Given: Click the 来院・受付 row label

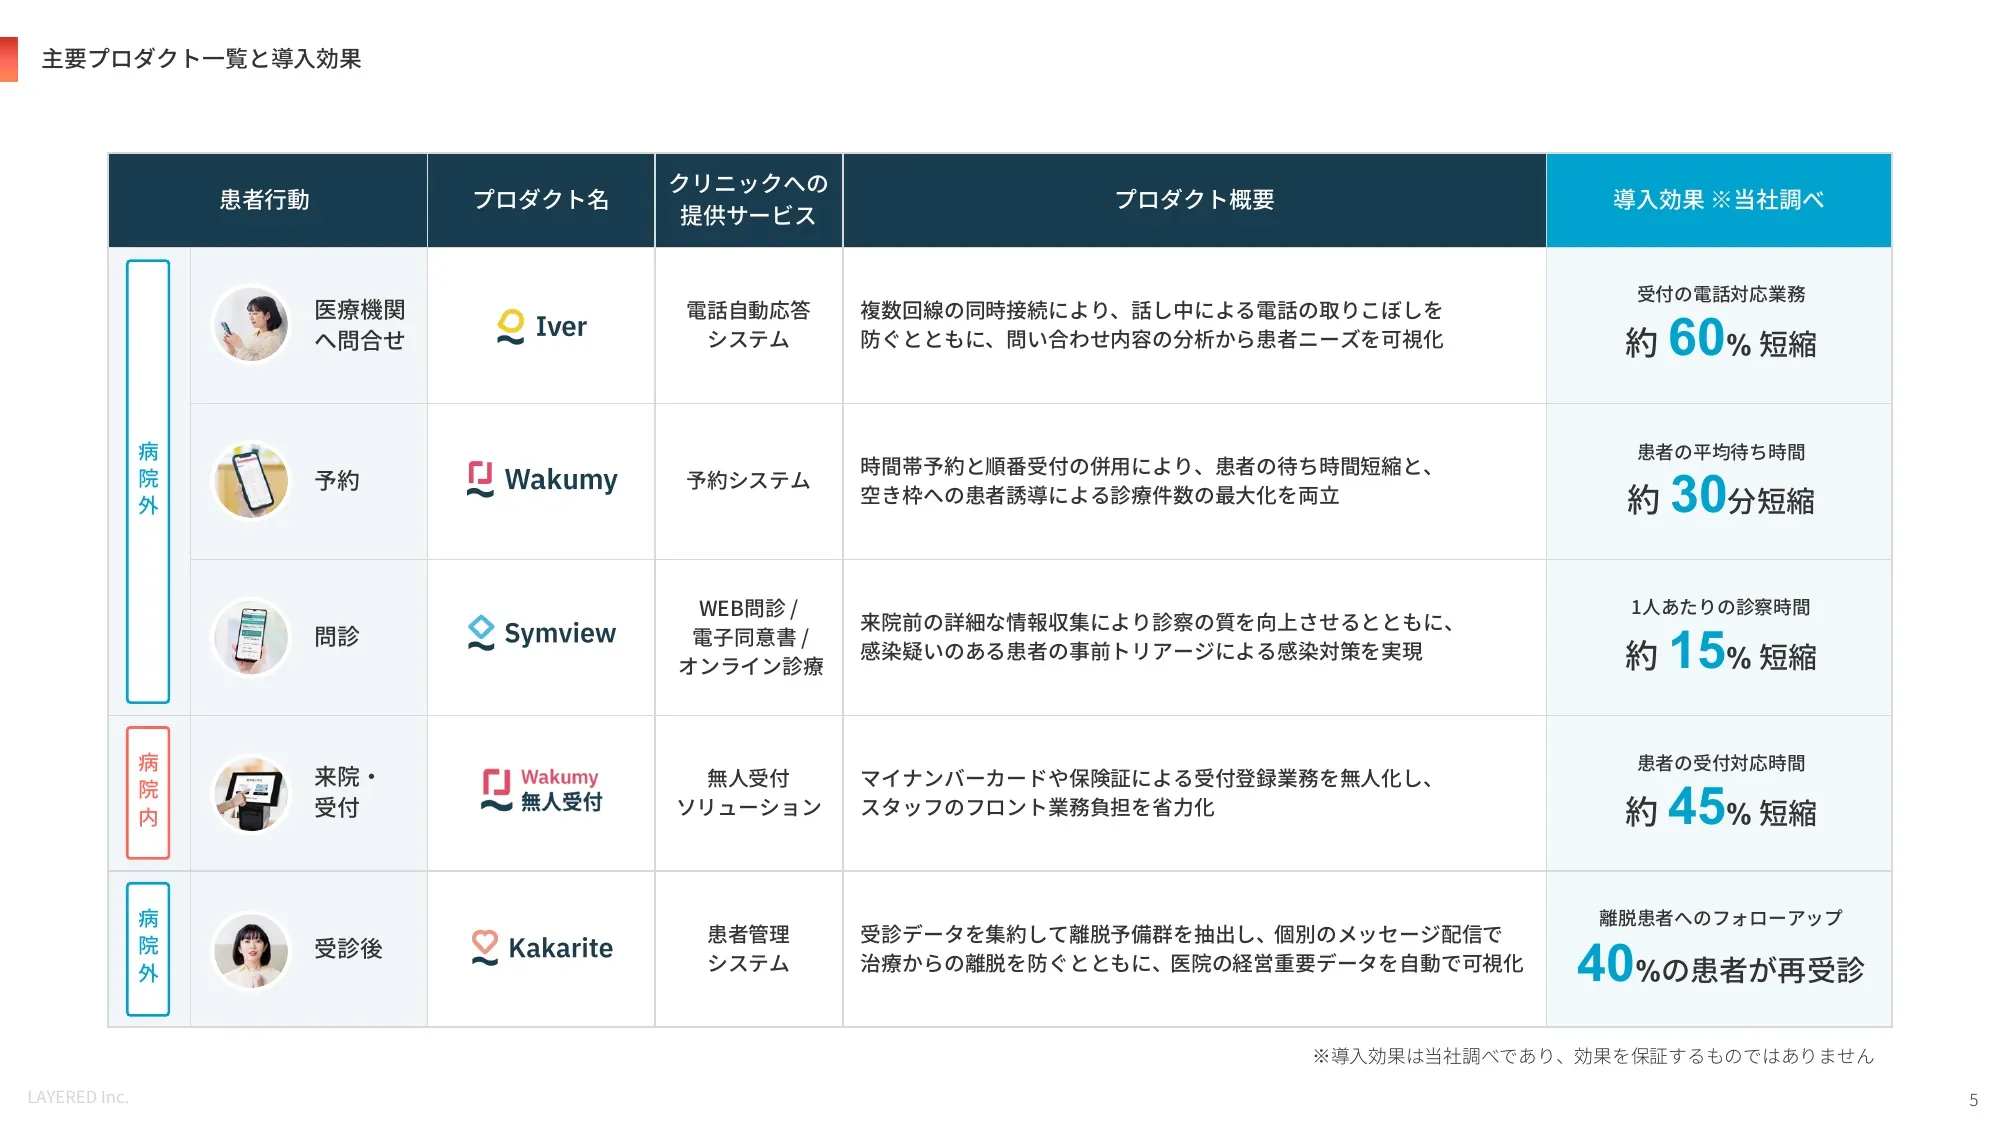Looking at the screenshot, I should point(346,792).
